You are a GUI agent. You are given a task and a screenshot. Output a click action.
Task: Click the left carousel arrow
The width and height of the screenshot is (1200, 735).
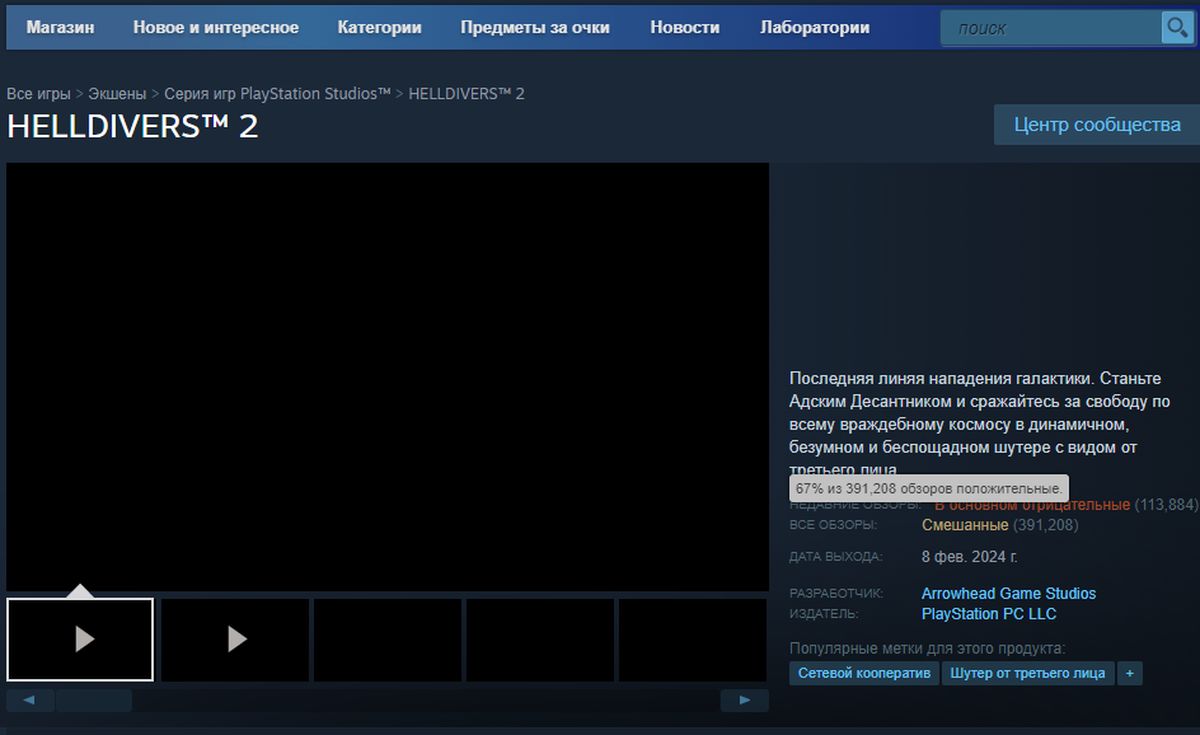[x=30, y=700]
